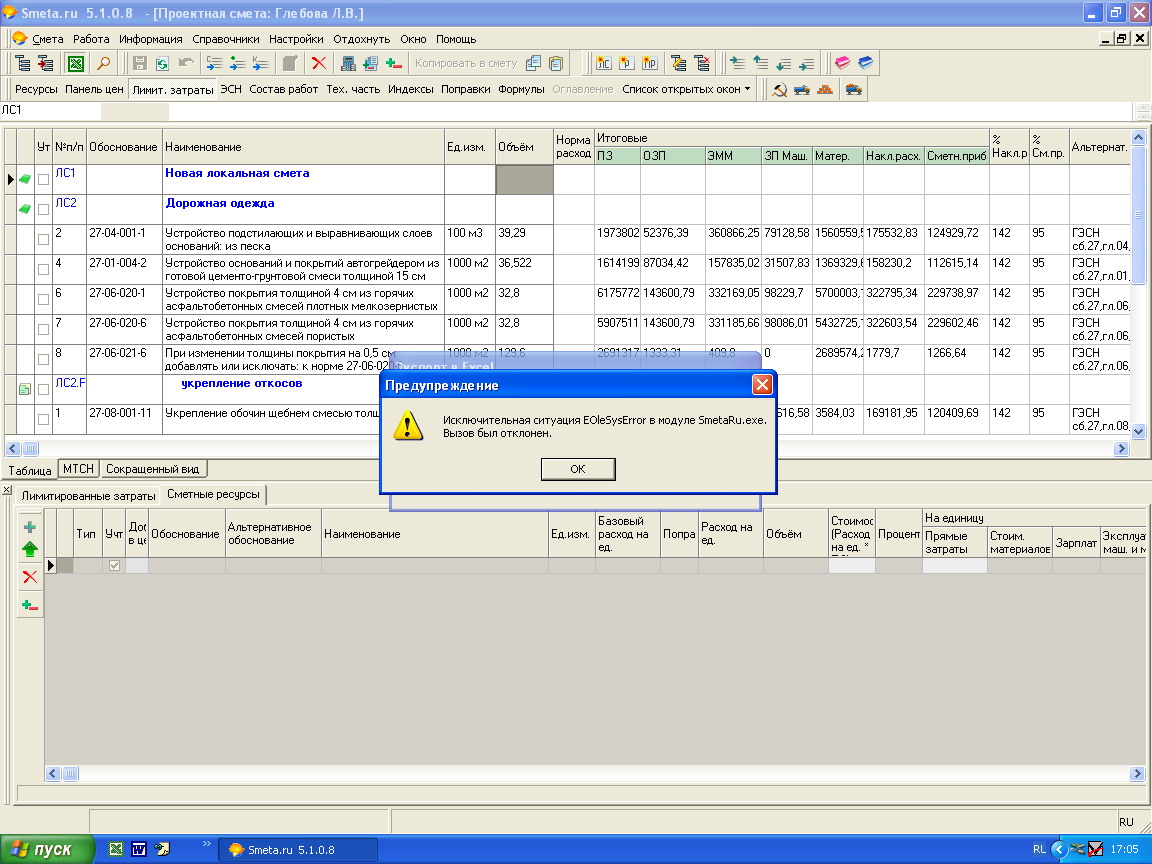Open the calculator icon in toolbar
The width and height of the screenshot is (1152, 864).
pos(348,63)
